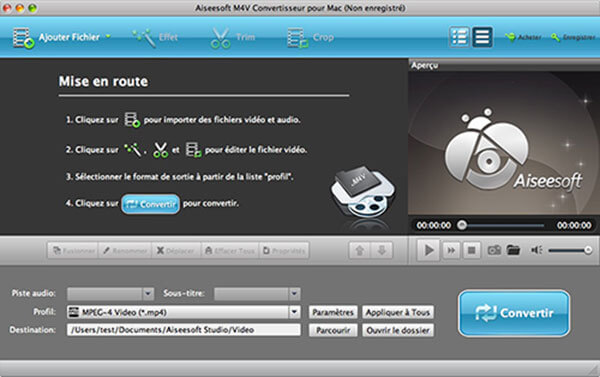The height and width of the screenshot is (377, 600).
Task: Click the Parcourir browse button
Action: click(333, 330)
